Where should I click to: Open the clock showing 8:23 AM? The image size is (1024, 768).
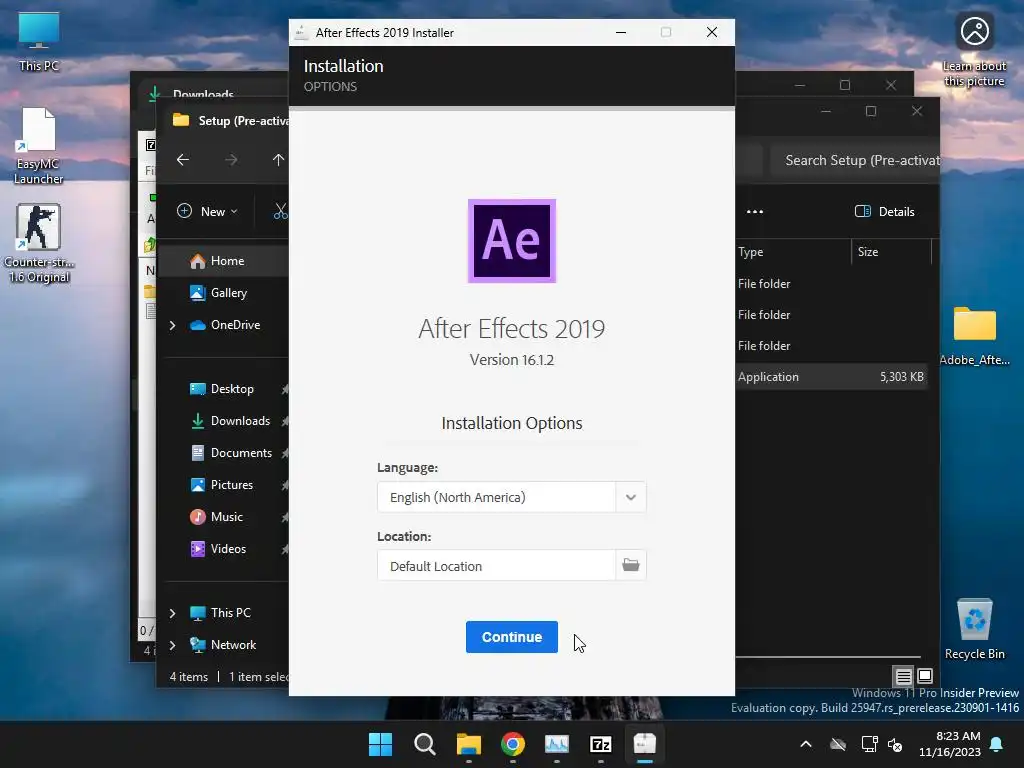coord(950,744)
